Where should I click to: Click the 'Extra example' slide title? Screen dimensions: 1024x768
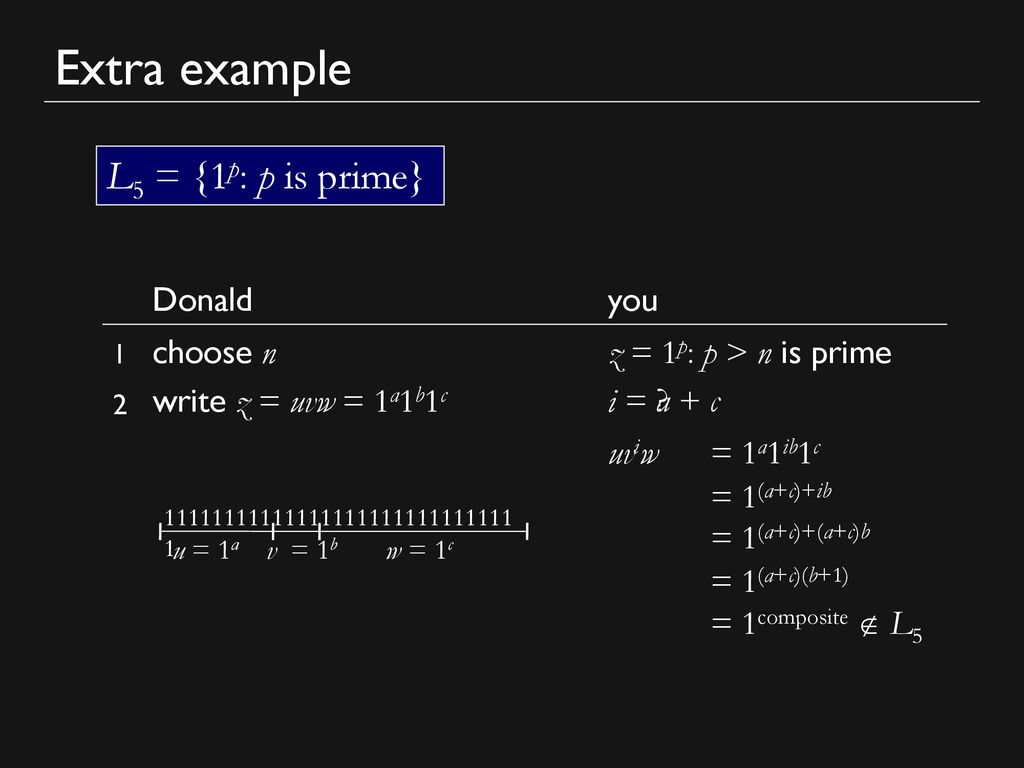pyautogui.click(x=203, y=69)
